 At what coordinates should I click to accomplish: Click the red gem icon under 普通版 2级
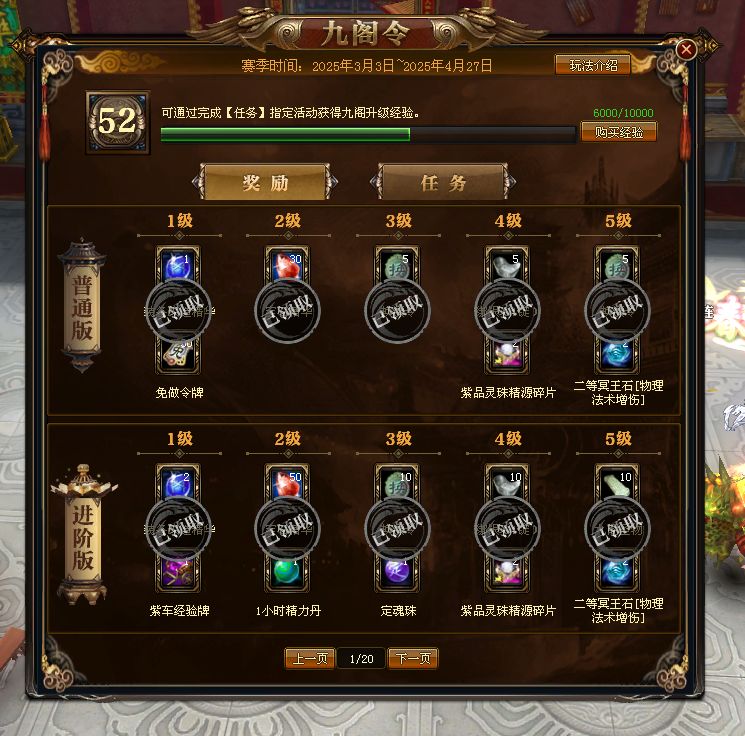click(287, 266)
